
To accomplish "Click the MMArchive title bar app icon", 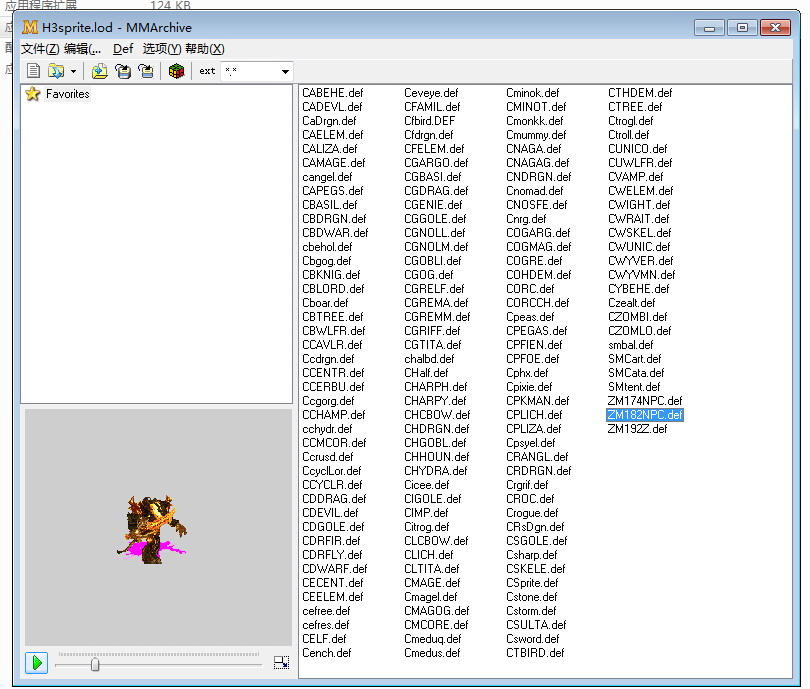I will (x=30, y=27).
